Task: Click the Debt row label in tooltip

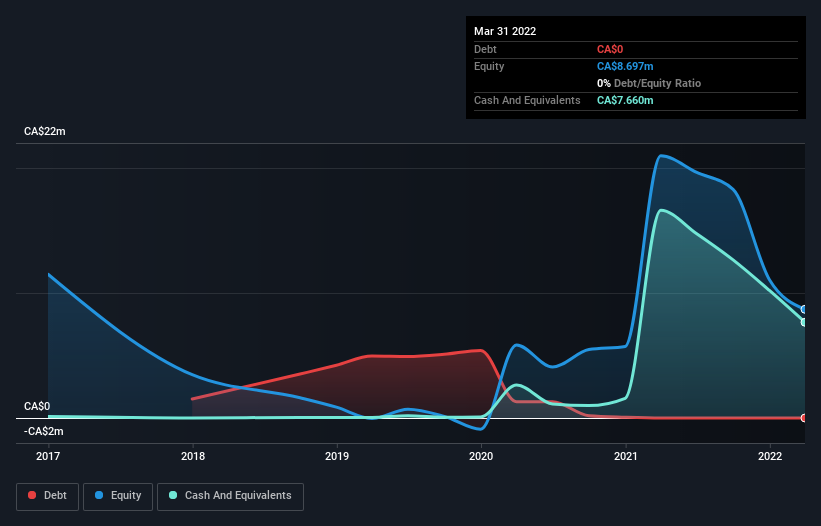Action: click(x=485, y=49)
